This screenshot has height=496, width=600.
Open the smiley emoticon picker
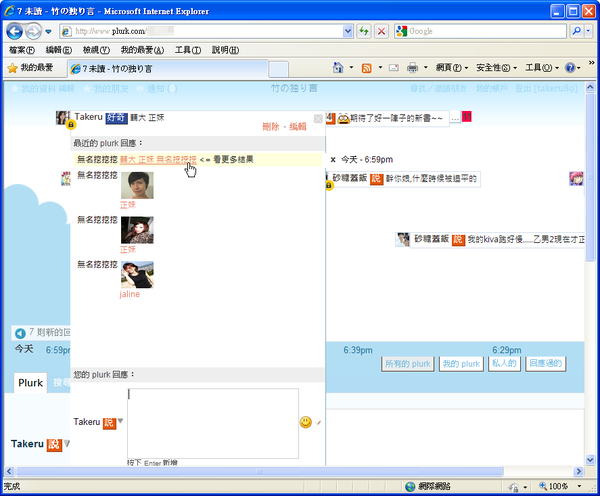pos(305,422)
